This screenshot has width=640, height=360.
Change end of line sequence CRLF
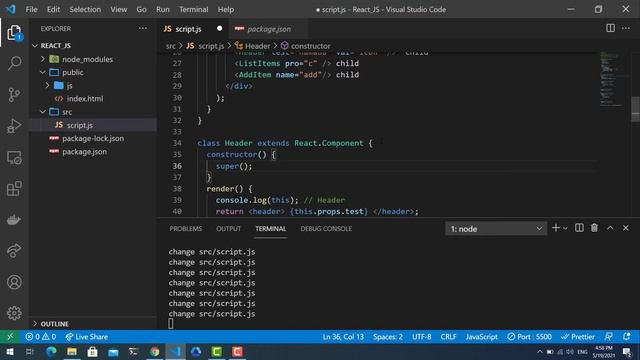coord(448,337)
